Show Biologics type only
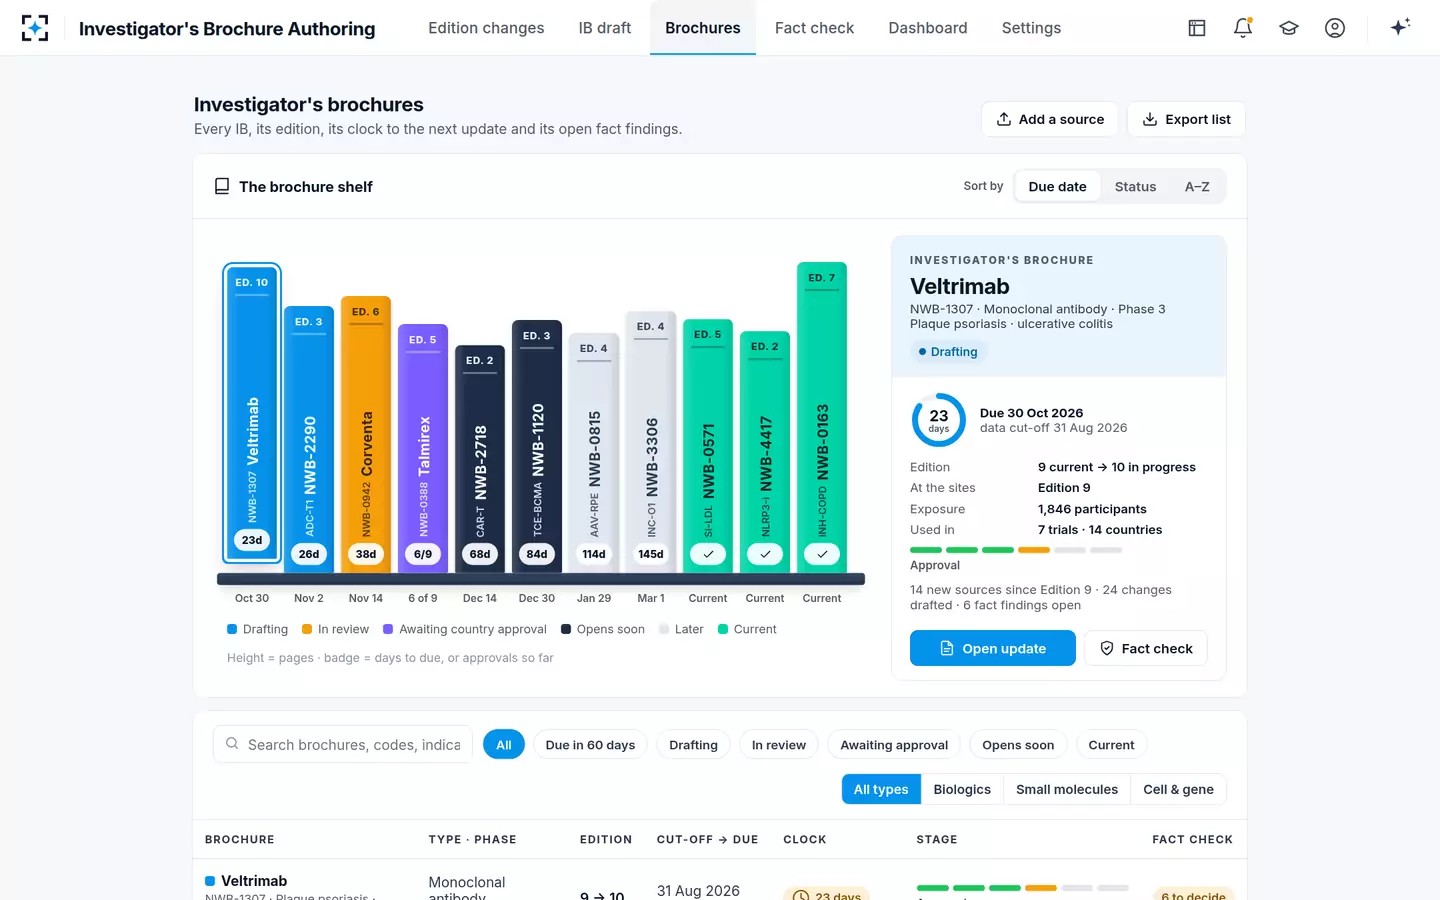Screen dimensions: 1440x900 click(962, 789)
